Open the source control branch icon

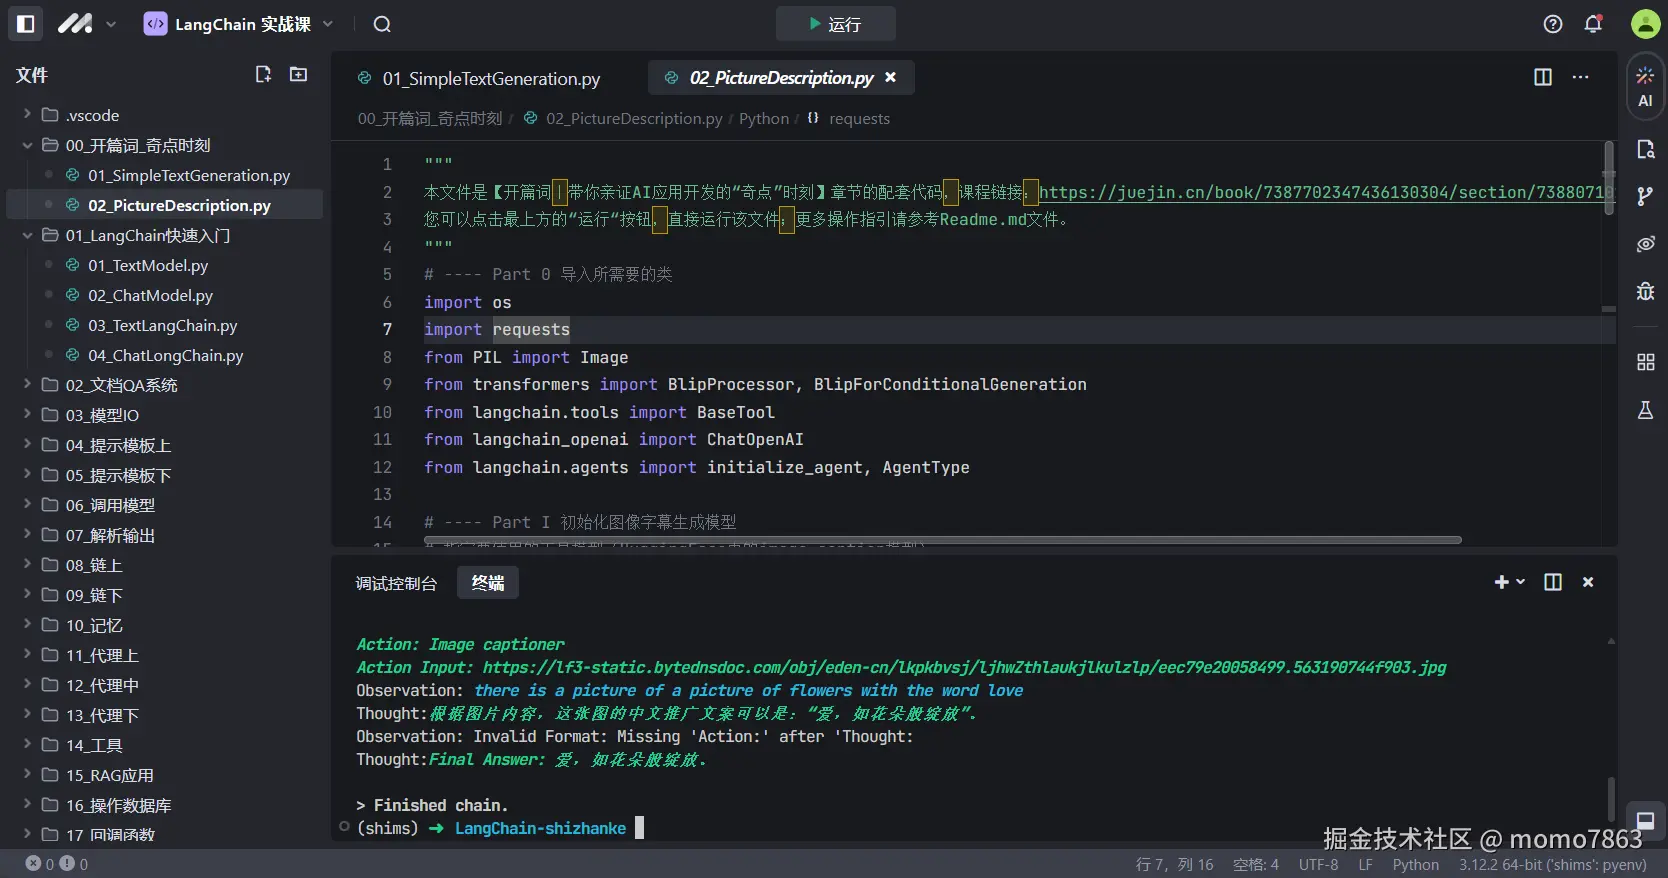(1645, 196)
